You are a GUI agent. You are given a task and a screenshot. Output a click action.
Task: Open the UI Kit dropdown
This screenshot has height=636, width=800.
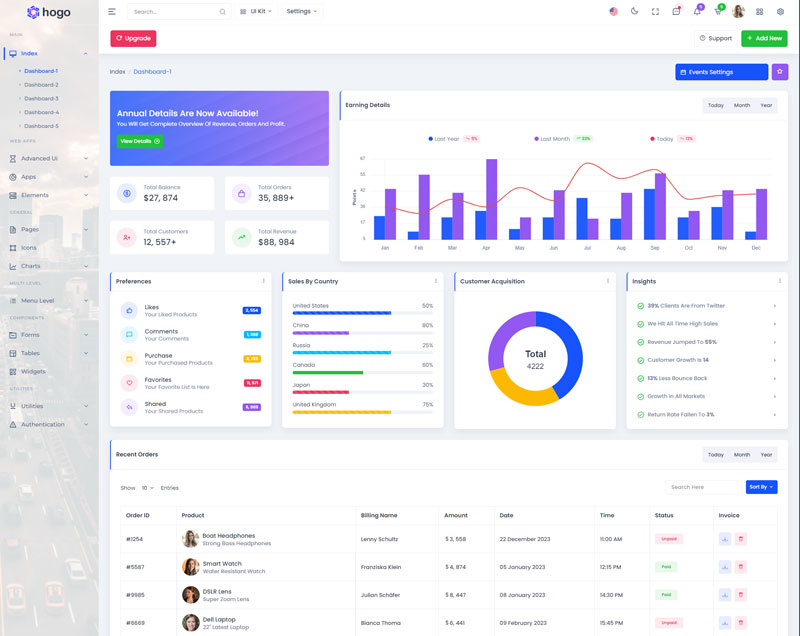point(254,12)
